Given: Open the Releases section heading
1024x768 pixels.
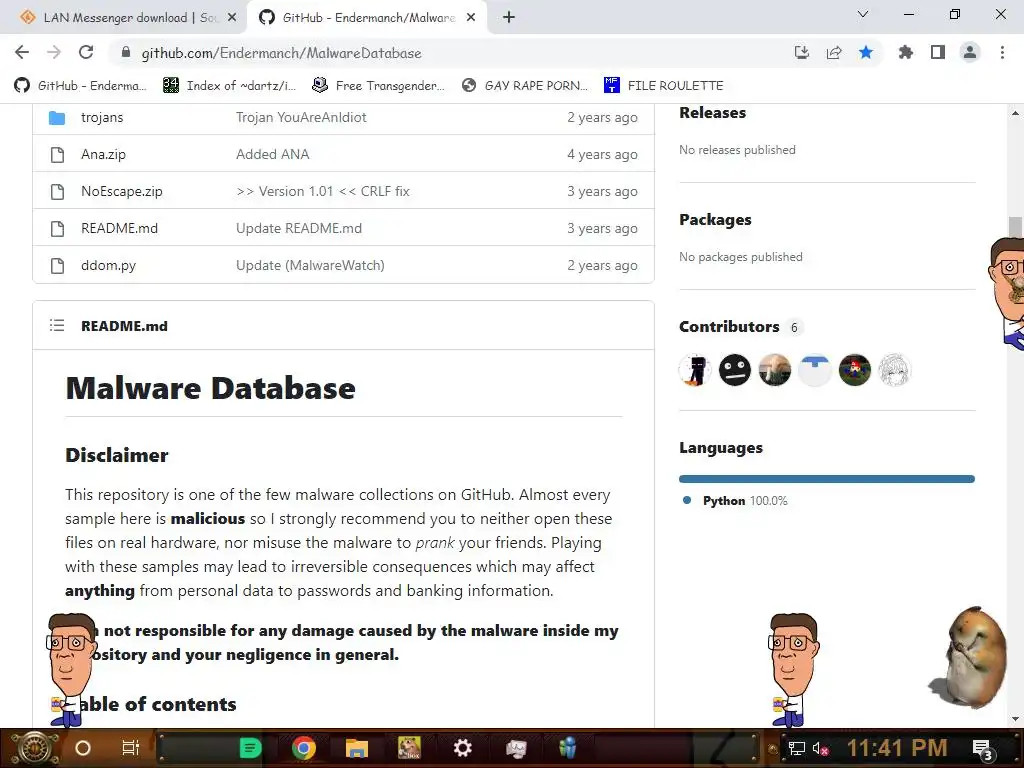Looking at the screenshot, I should pyautogui.click(x=712, y=113).
